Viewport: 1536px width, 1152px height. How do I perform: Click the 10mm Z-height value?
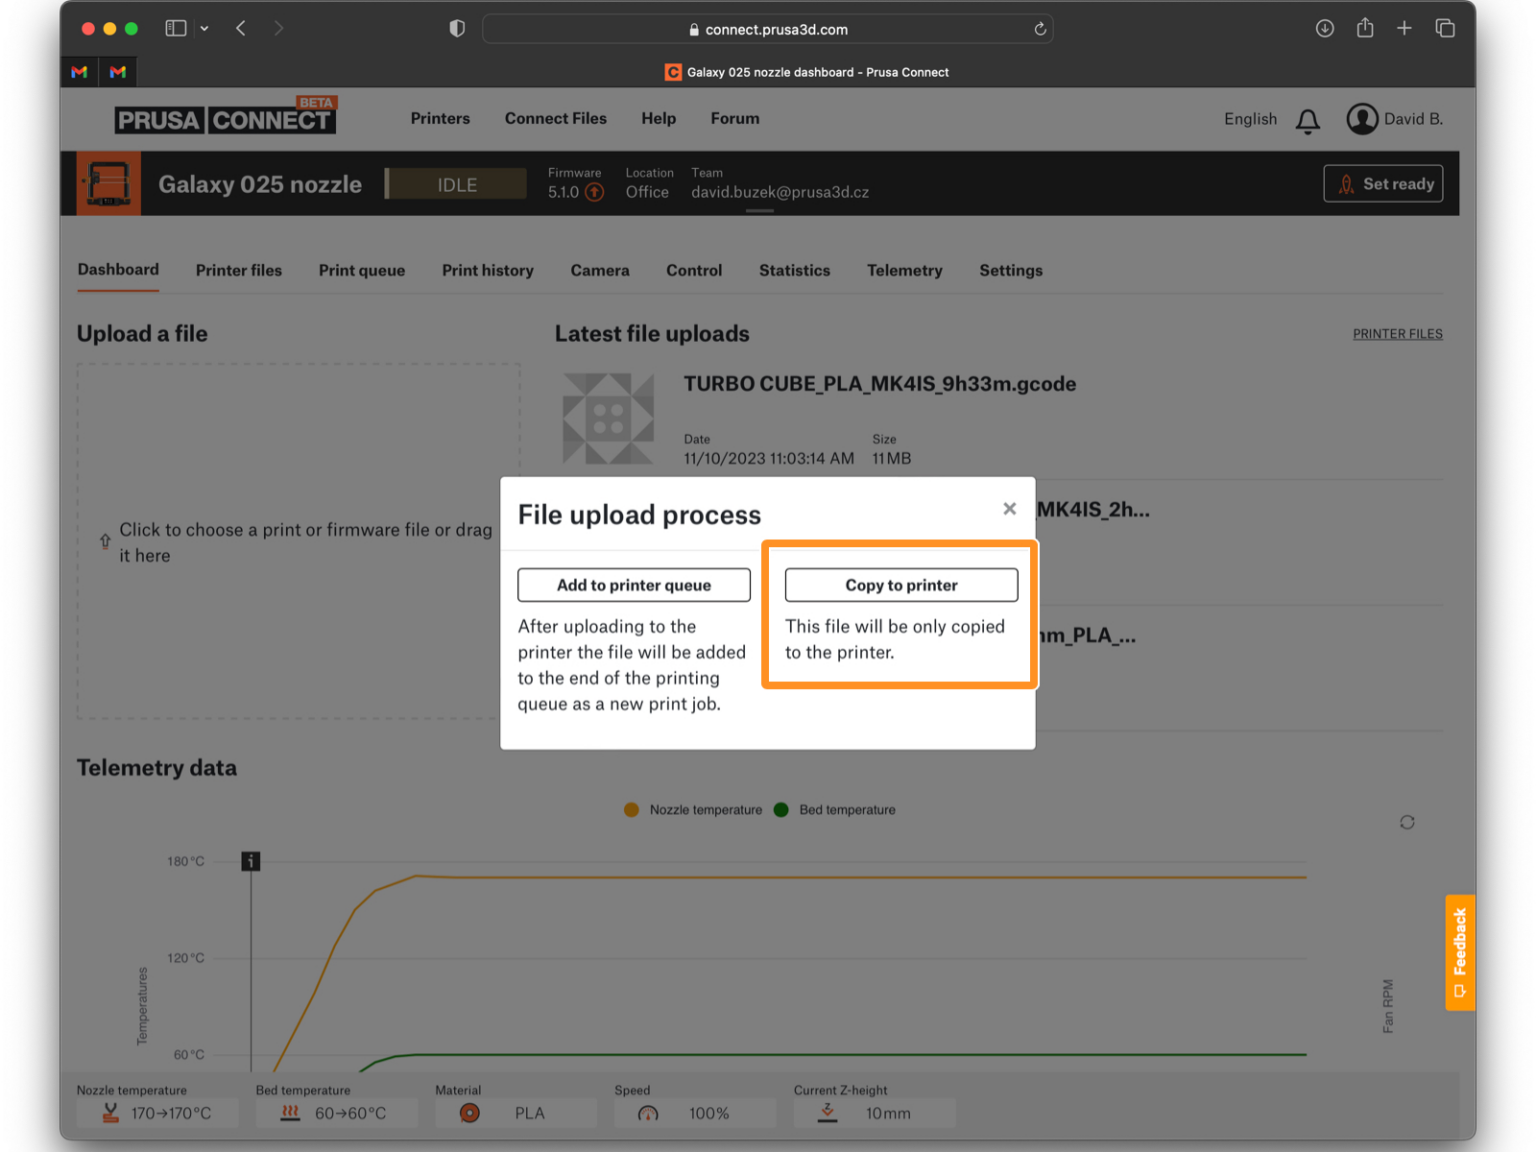click(x=888, y=1113)
